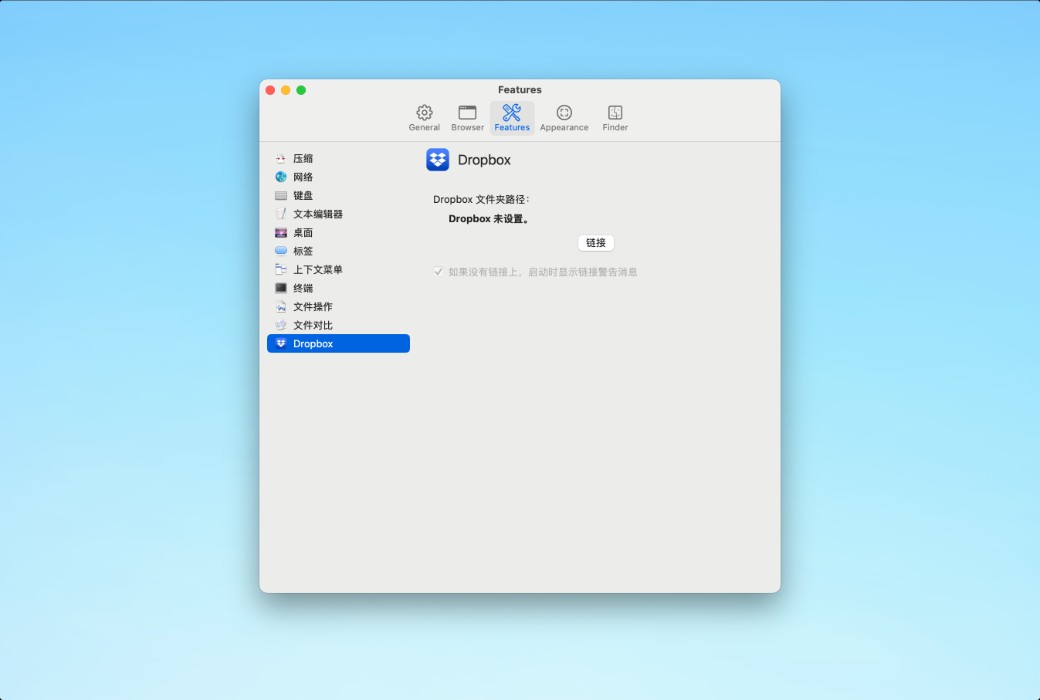Viewport: 1040px width, 700px height.
Task: Click the 桌面 desktop icon
Action: [281, 233]
